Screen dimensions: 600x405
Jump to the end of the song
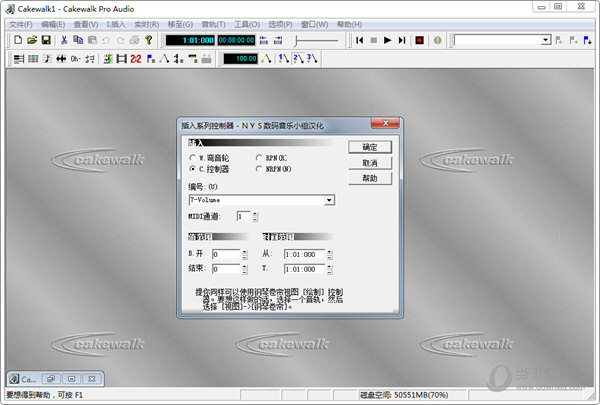[402, 40]
